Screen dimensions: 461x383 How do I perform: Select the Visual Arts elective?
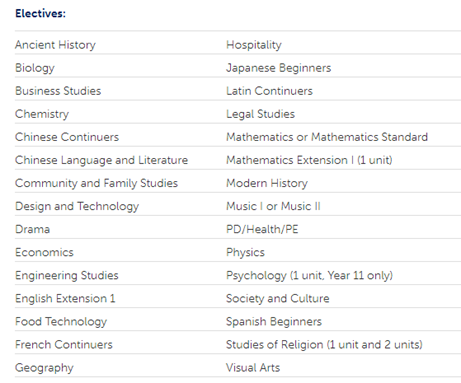tap(253, 368)
